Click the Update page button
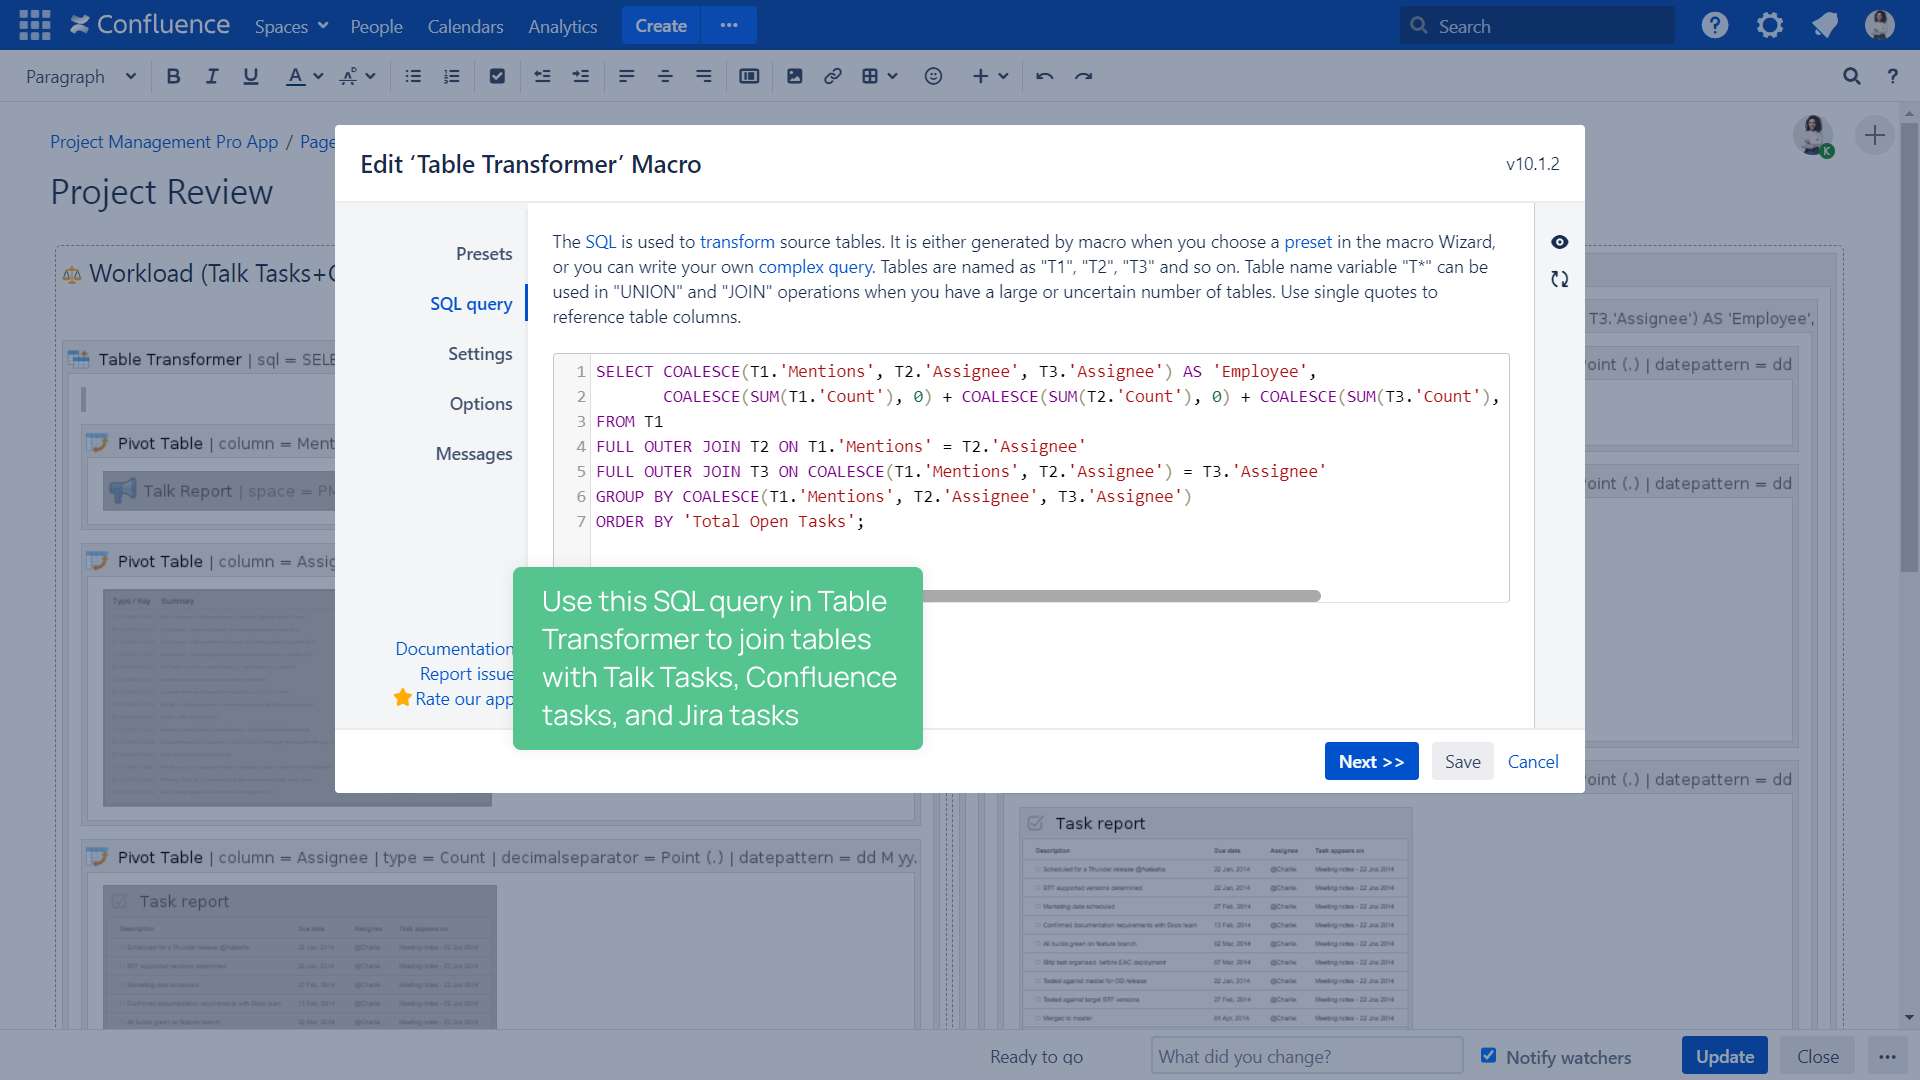 (x=1724, y=1056)
